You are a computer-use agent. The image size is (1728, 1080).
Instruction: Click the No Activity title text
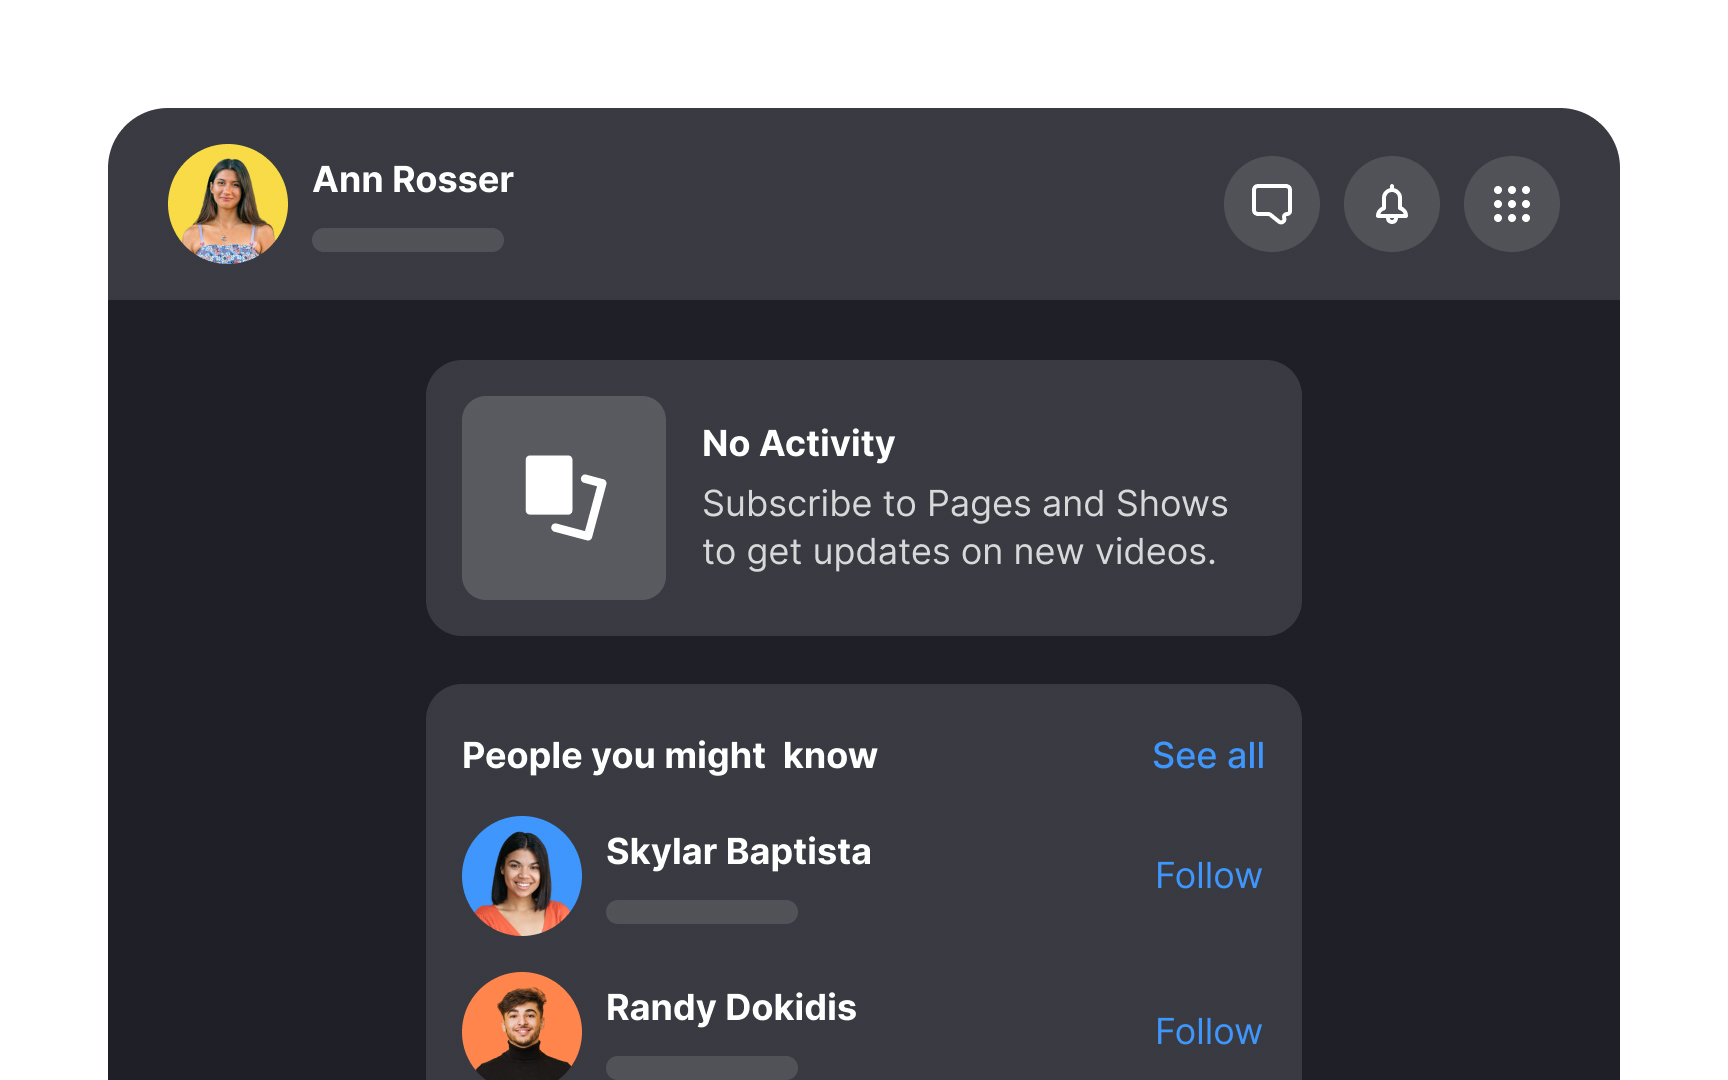[x=798, y=443]
